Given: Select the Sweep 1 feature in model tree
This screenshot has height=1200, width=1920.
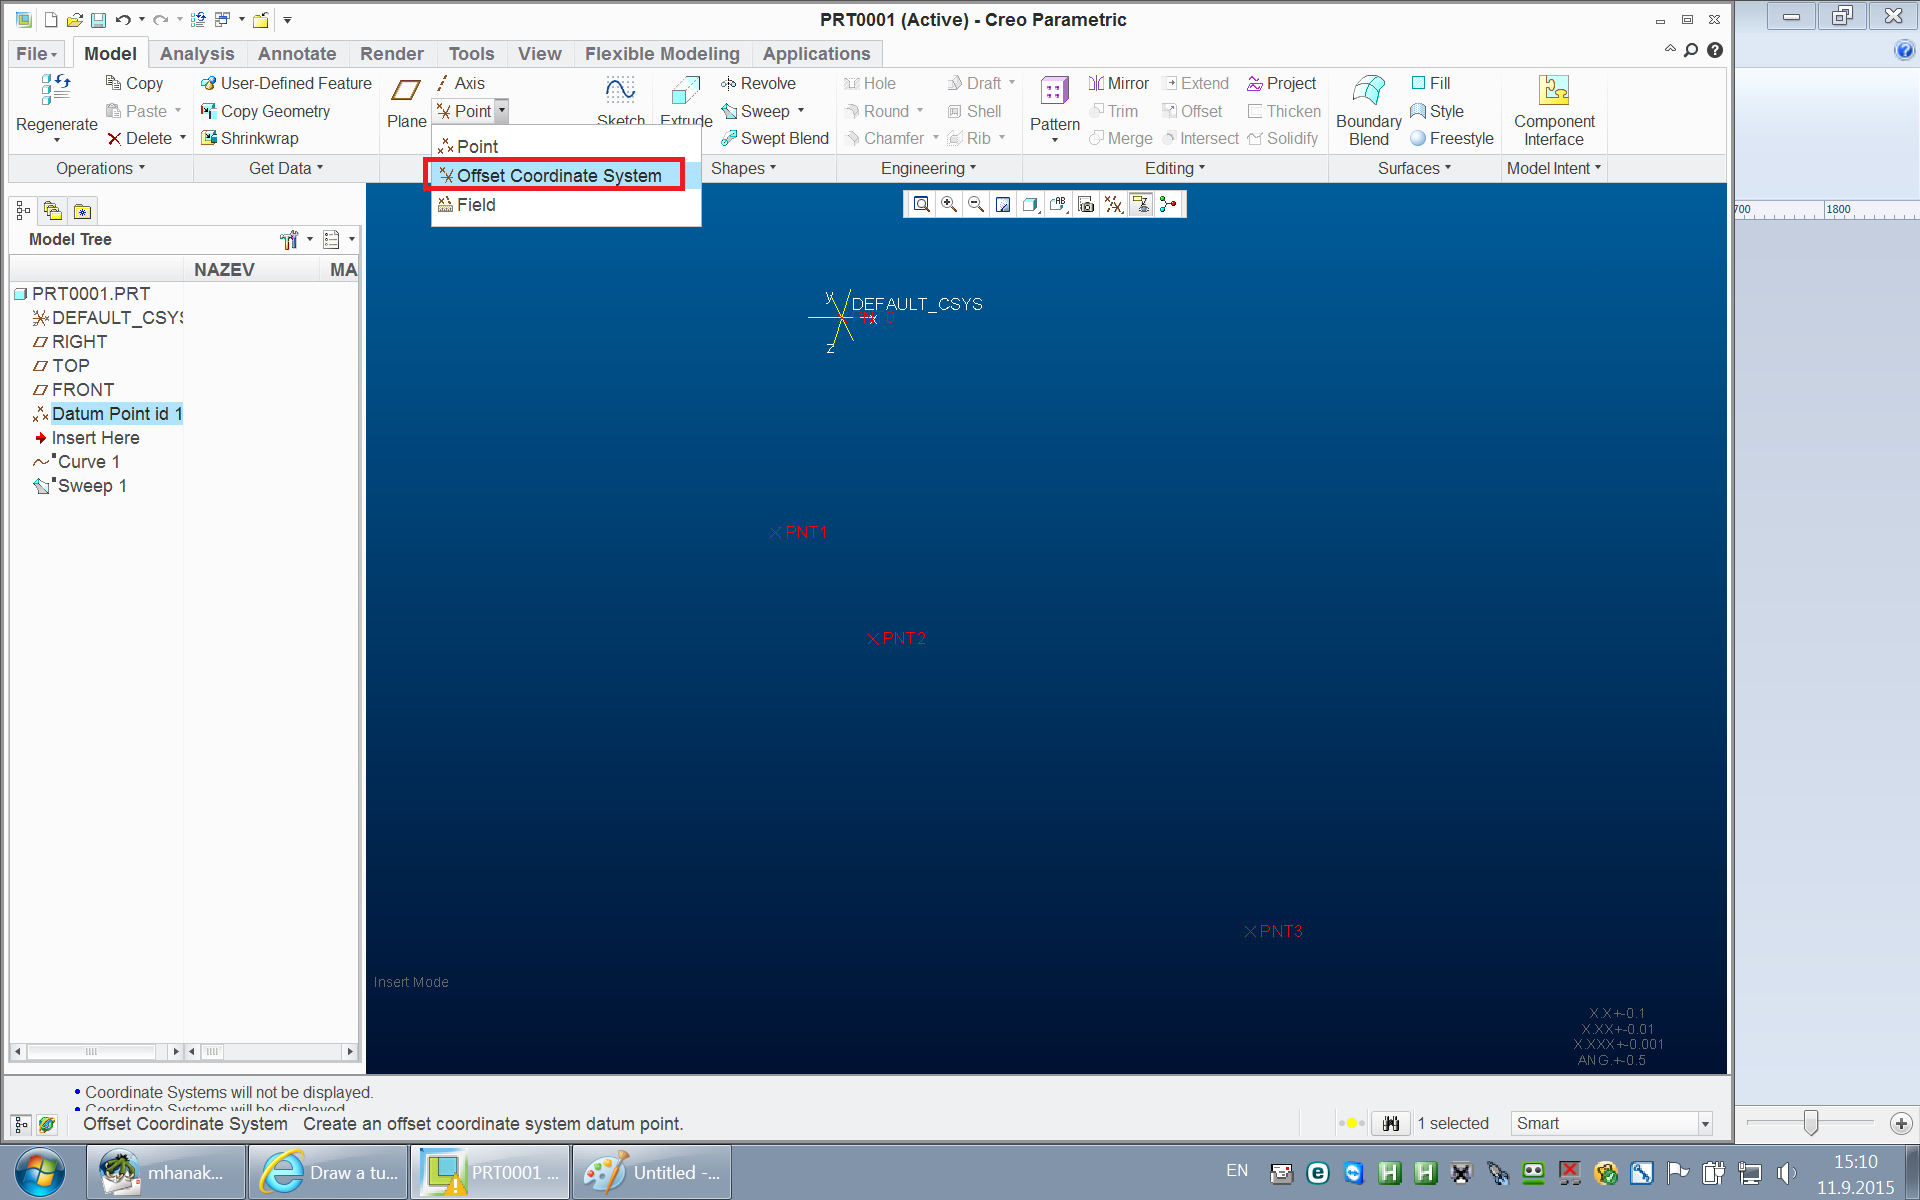Looking at the screenshot, I should point(80,486).
